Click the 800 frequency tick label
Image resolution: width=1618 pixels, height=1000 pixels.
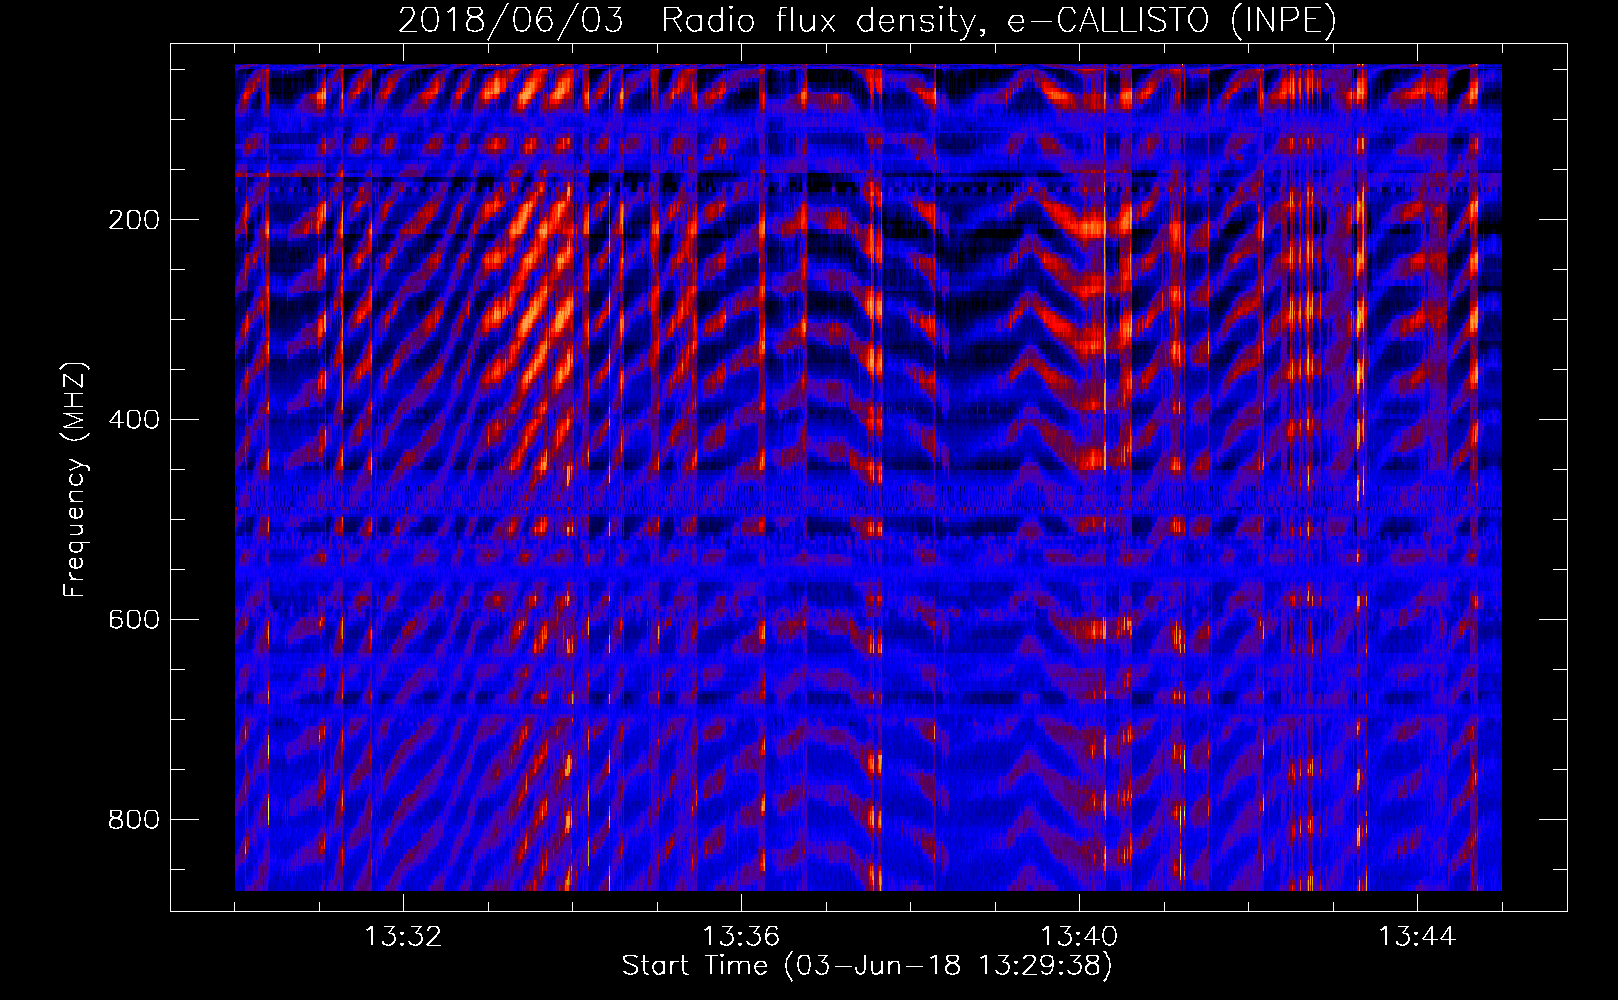(x=133, y=820)
